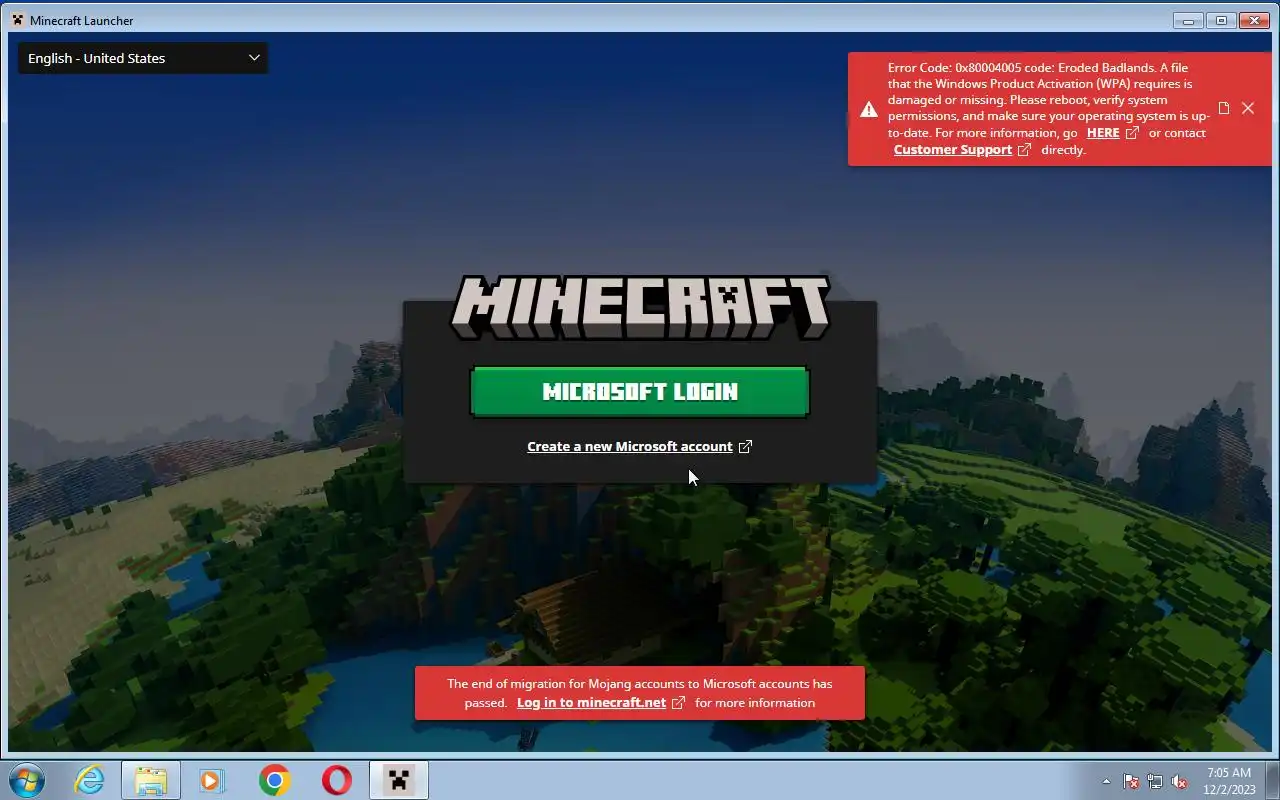This screenshot has height=800, width=1280.
Task: Click the external-link icon after the HERE link
Action: [x=1132, y=132]
